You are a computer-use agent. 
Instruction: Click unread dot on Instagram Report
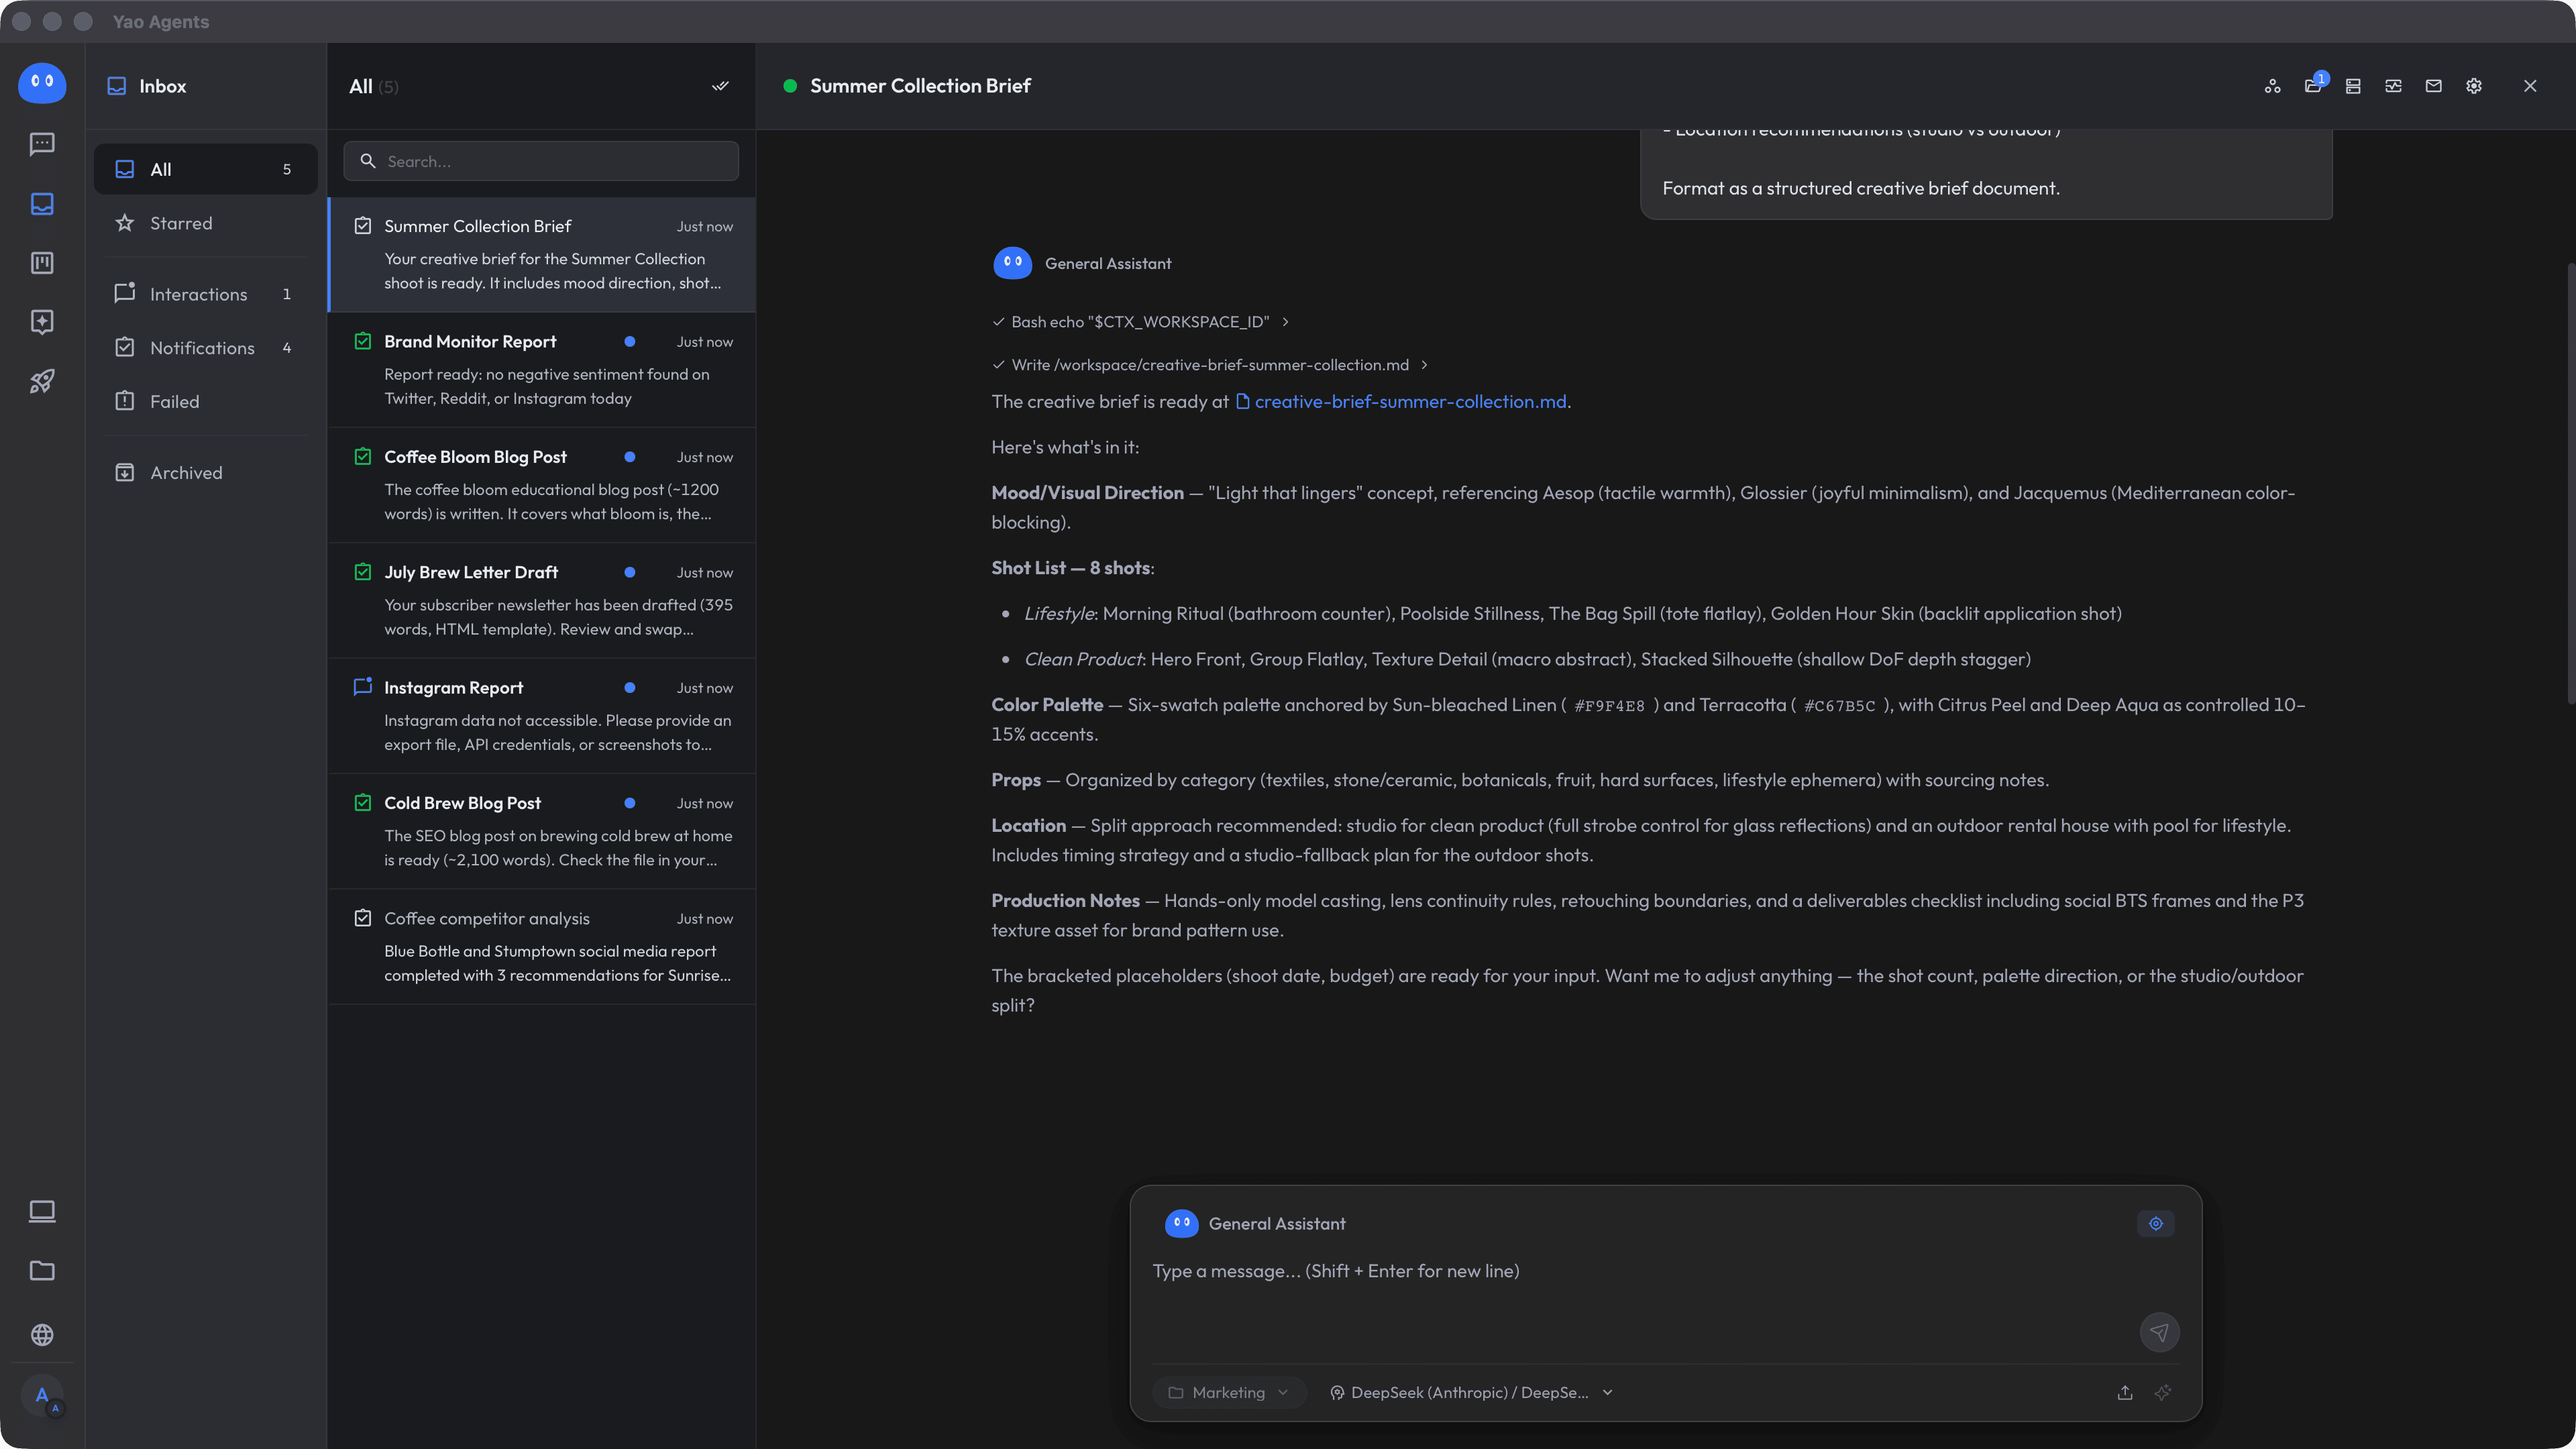pyautogui.click(x=630, y=688)
